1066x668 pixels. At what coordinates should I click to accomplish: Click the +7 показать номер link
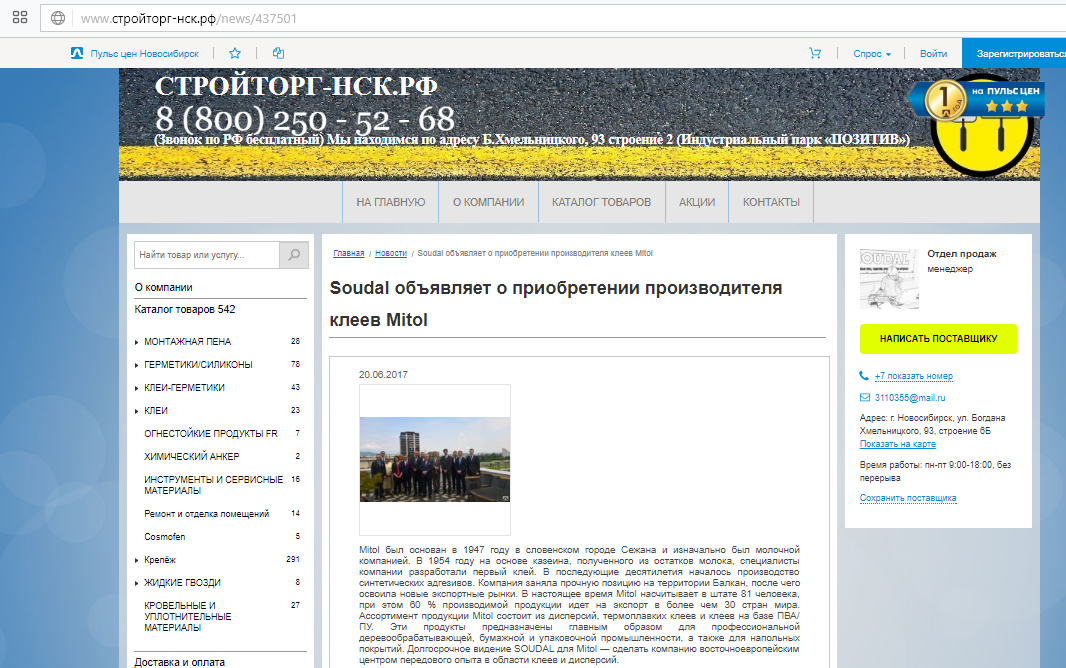point(914,376)
